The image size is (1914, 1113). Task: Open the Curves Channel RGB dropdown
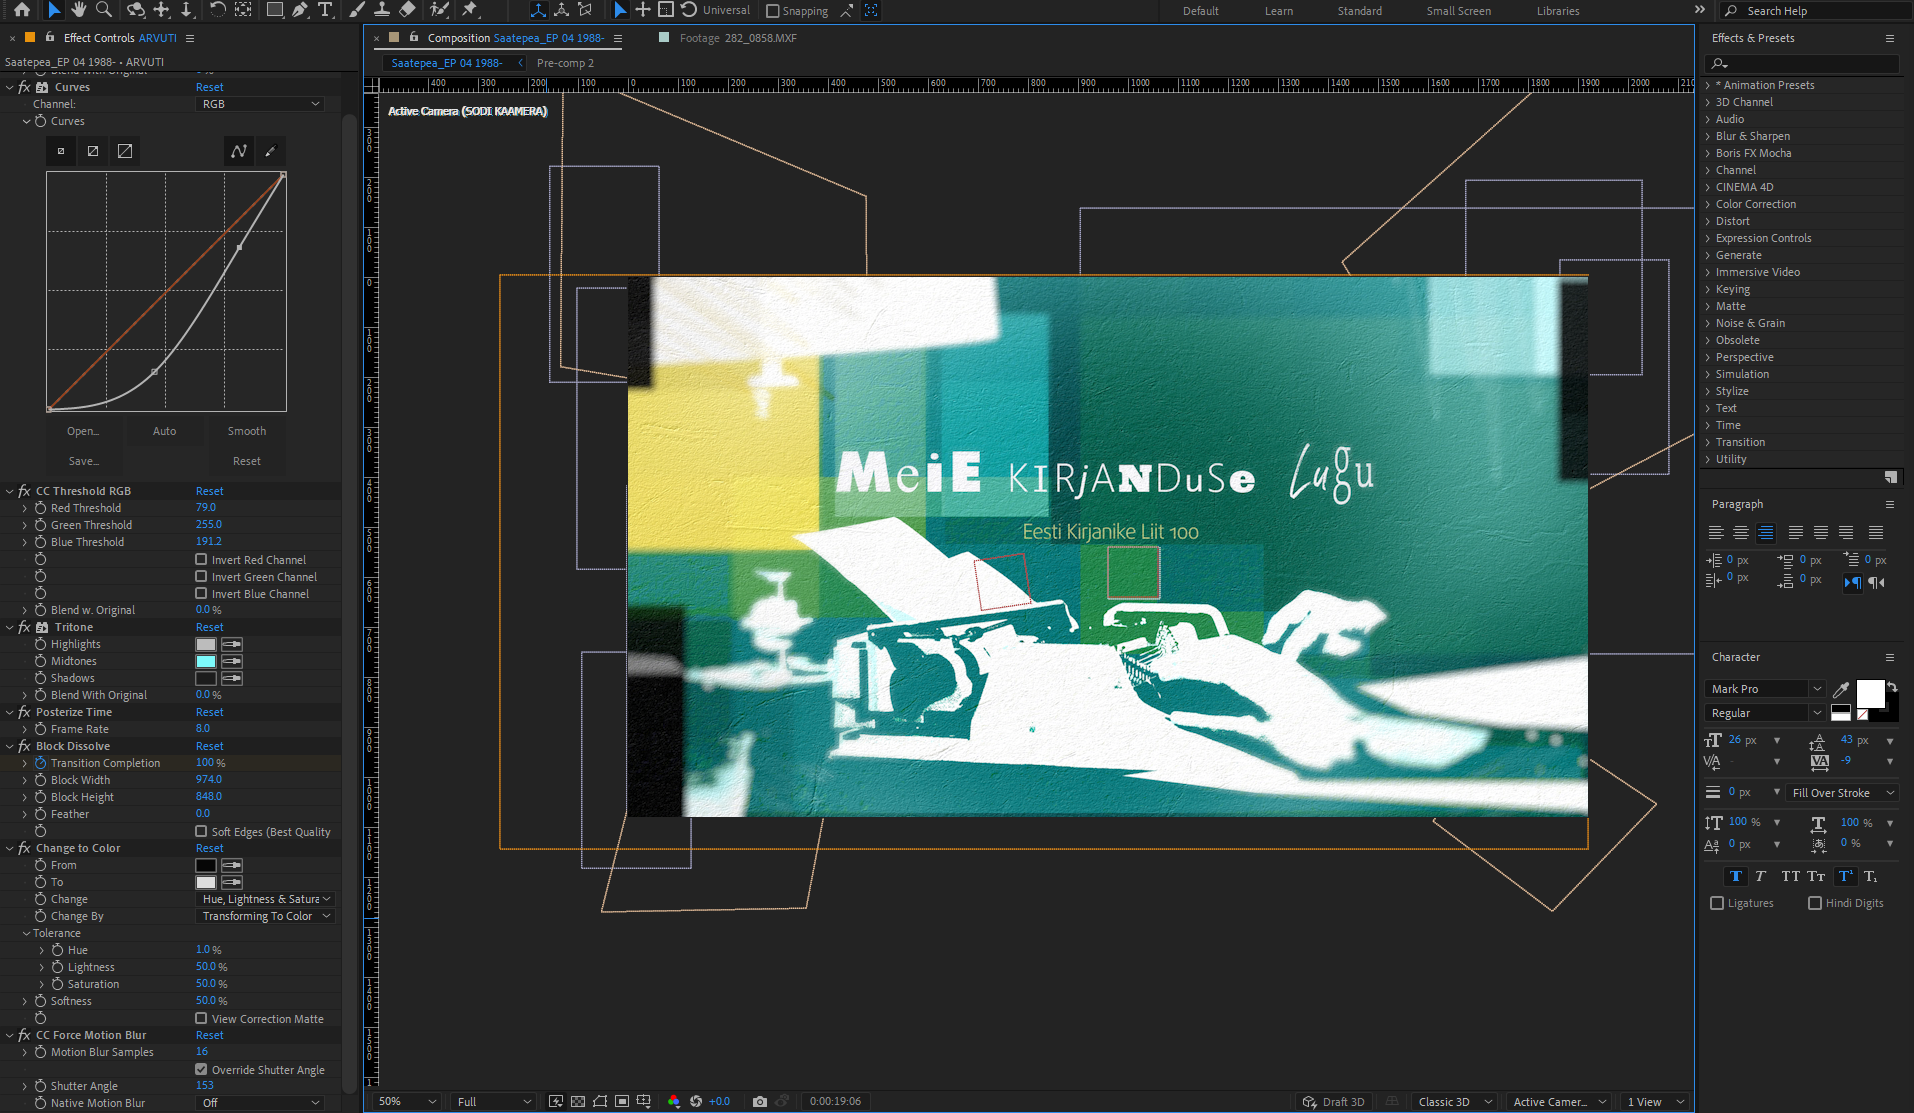pyautogui.click(x=260, y=104)
